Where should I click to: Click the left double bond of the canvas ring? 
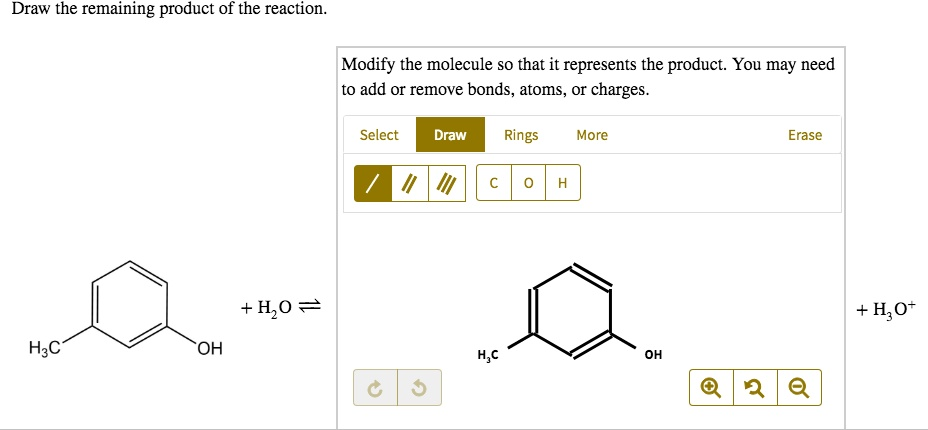[x=533, y=310]
